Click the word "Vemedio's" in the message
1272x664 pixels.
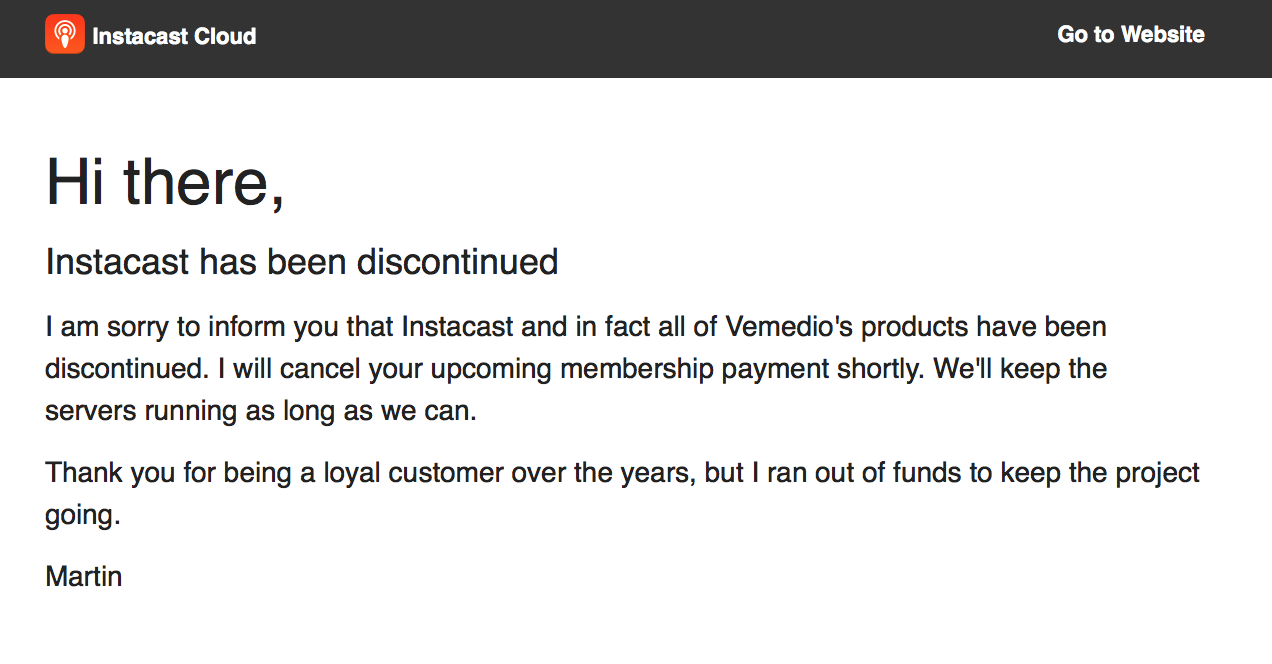789,327
